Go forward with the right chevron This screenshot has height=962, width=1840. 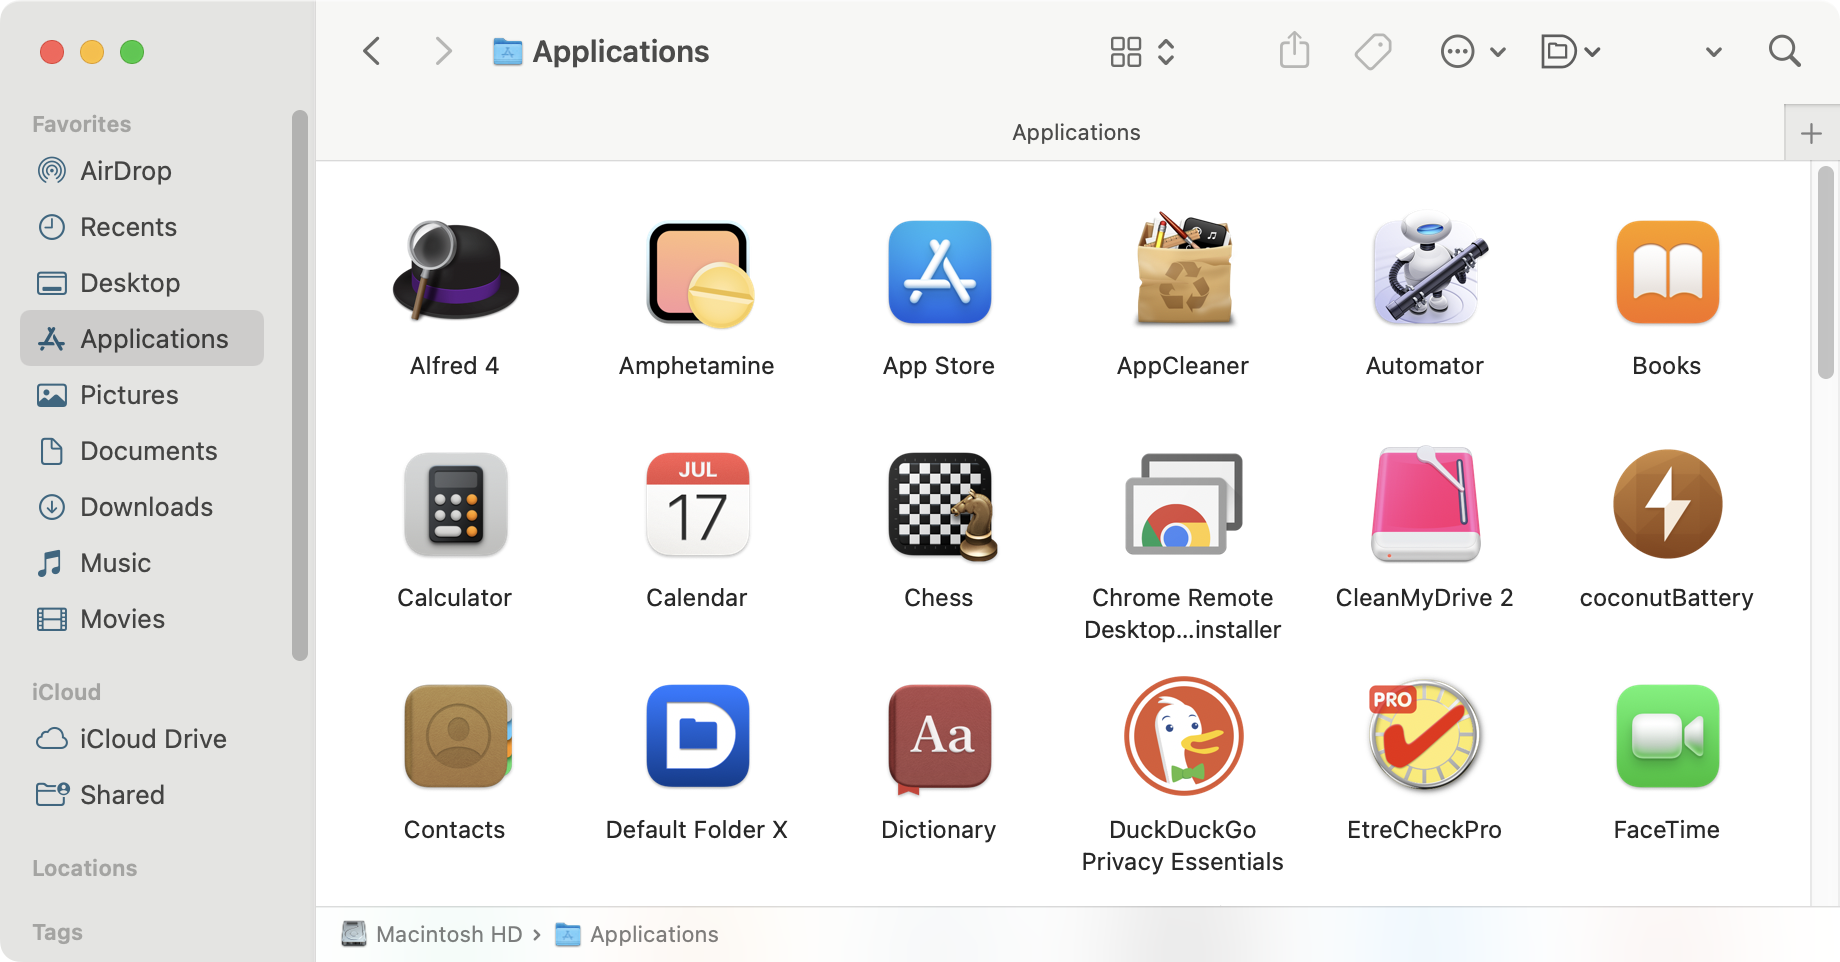pos(443,51)
